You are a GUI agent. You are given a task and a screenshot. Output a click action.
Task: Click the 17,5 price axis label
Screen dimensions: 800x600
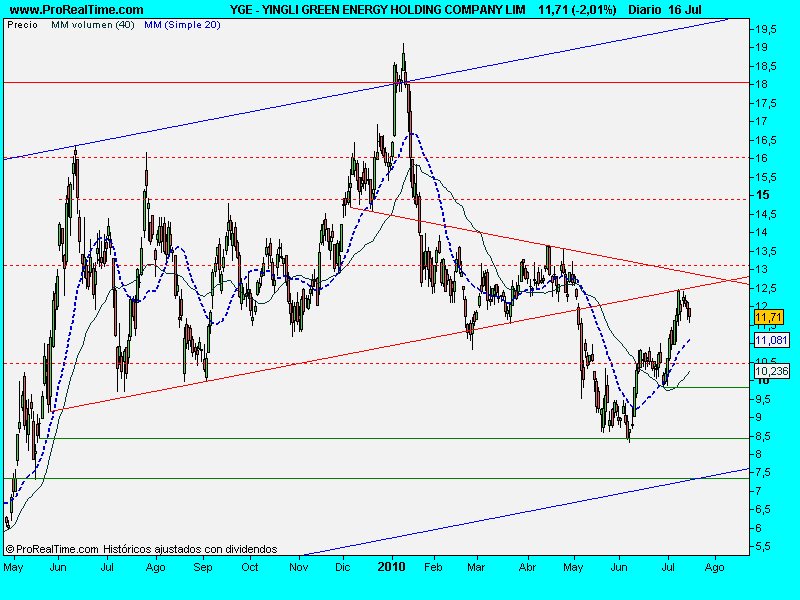pyautogui.click(x=766, y=103)
